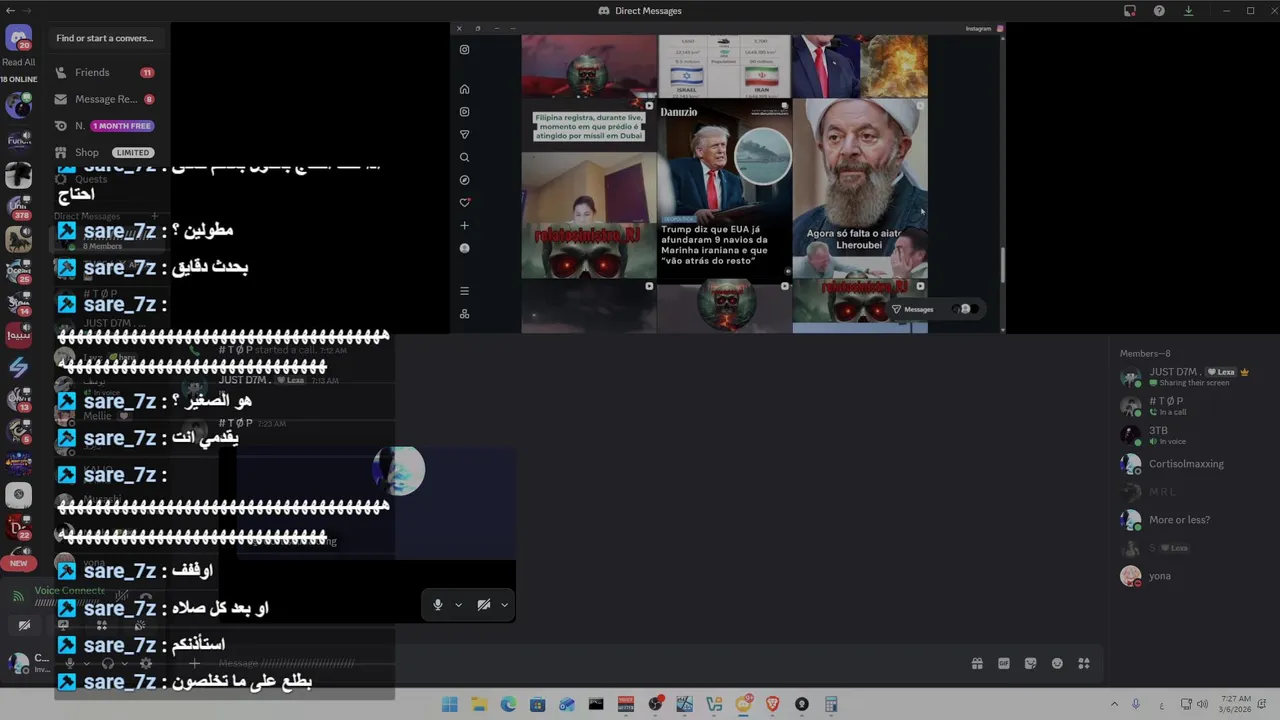Click Instagram Home icon in shared stream
This screenshot has height=720, width=1280.
(464, 89)
